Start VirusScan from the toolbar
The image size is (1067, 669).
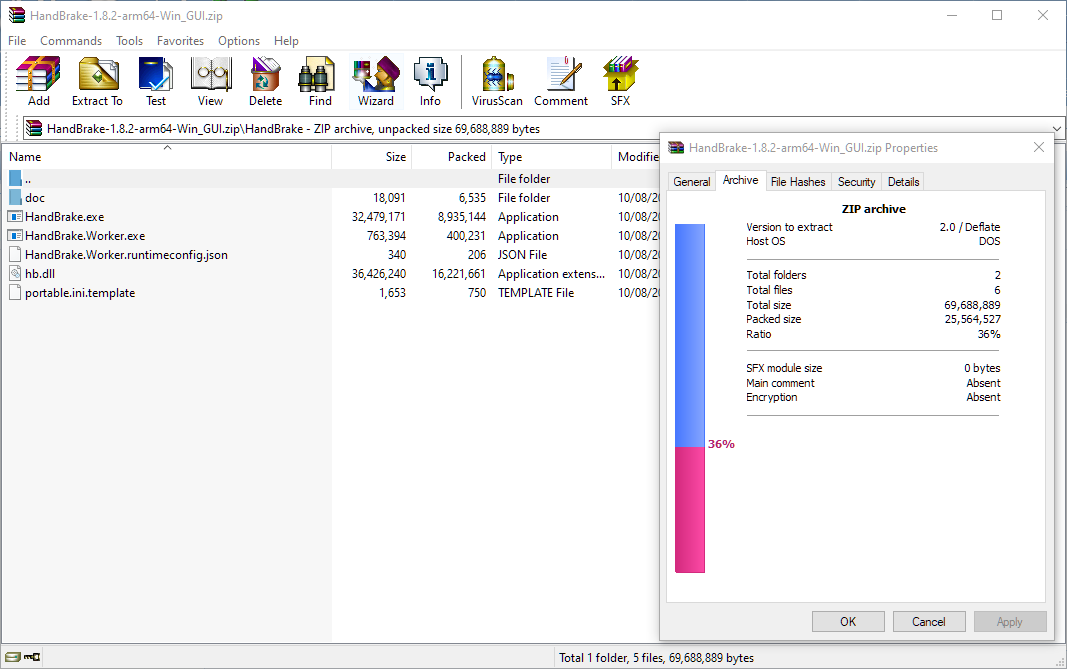pos(497,81)
